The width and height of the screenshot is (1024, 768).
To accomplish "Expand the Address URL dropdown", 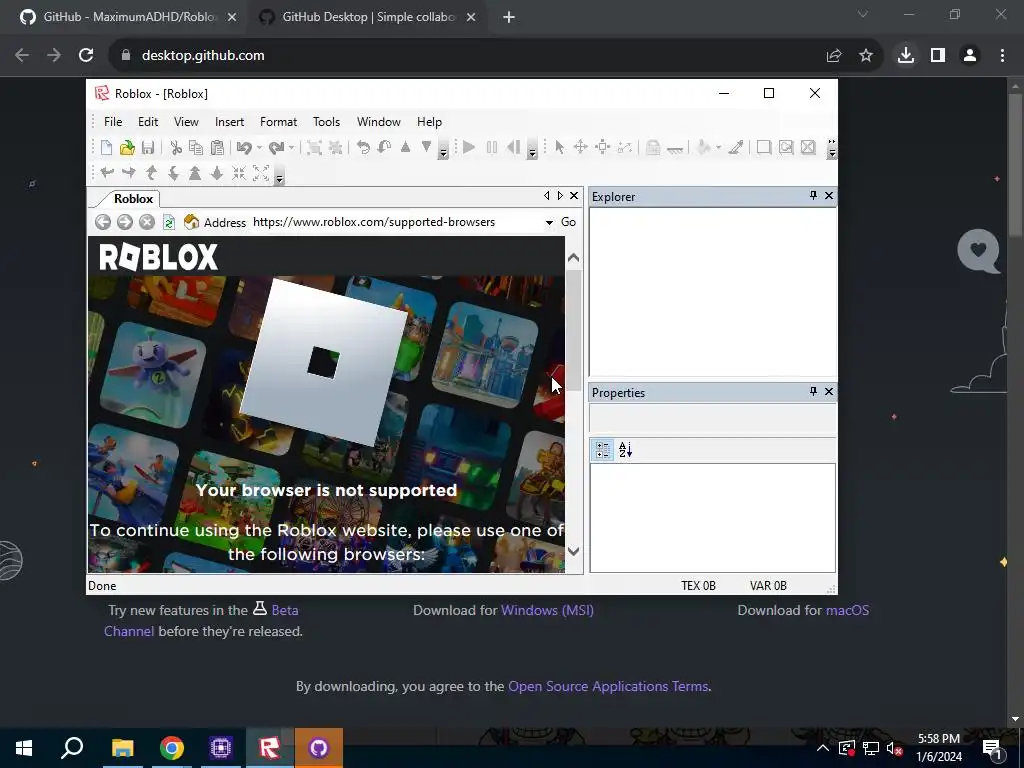I will [549, 223].
